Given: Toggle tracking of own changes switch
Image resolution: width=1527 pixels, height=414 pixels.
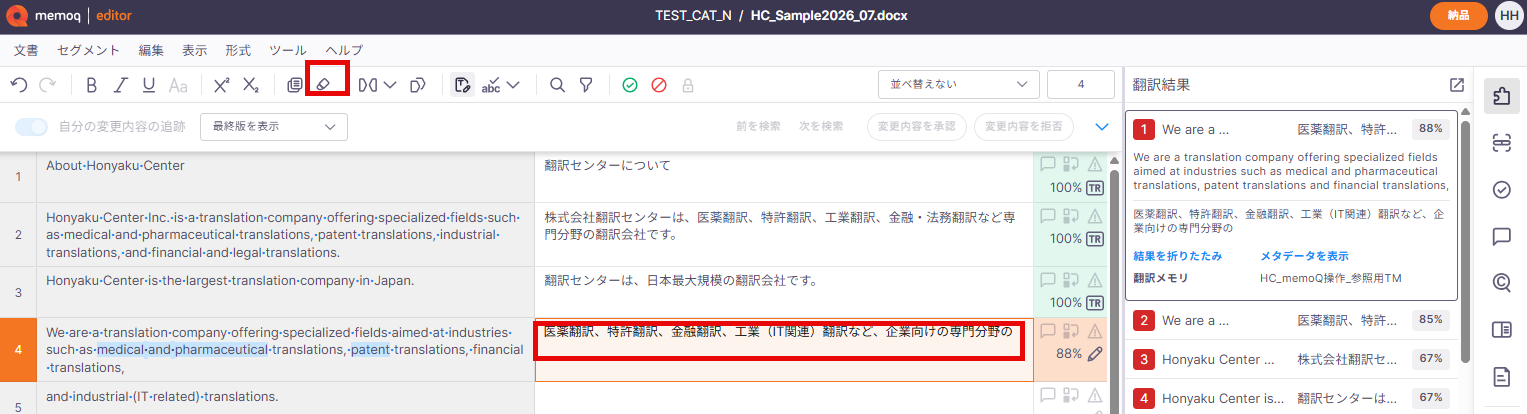Looking at the screenshot, I should pyautogui.click(x=32, y=127).
